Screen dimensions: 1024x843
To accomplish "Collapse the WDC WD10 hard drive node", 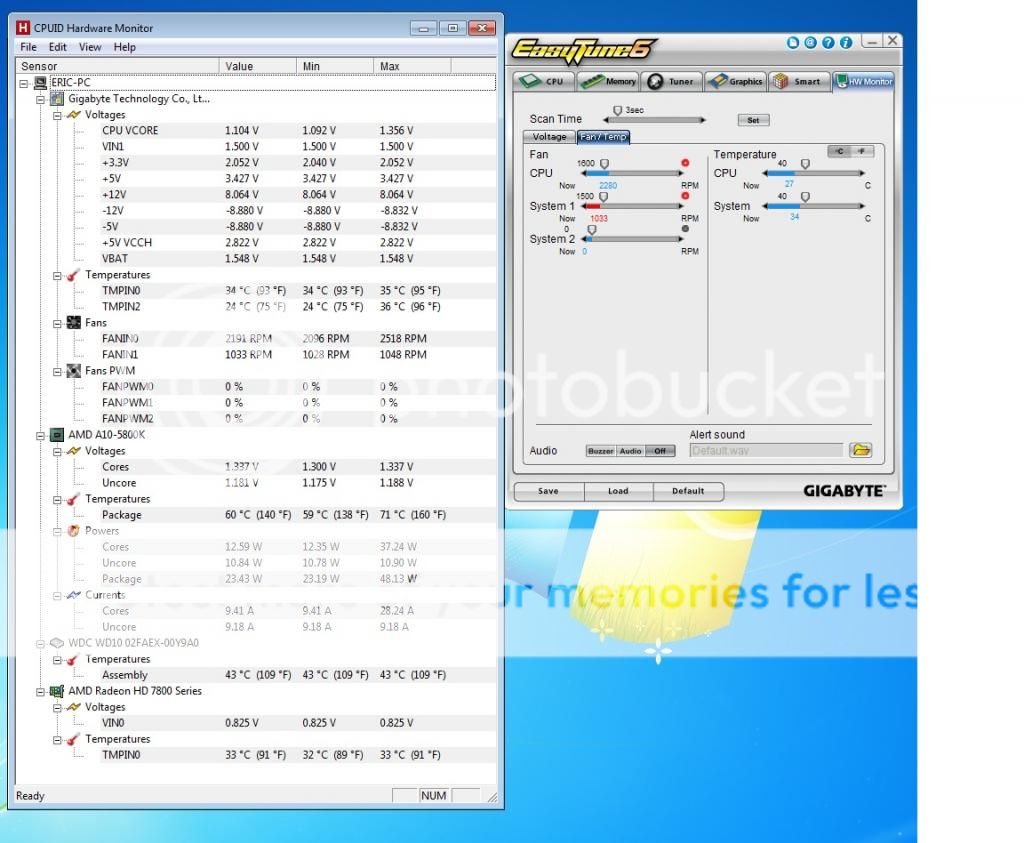I will 40,644.
